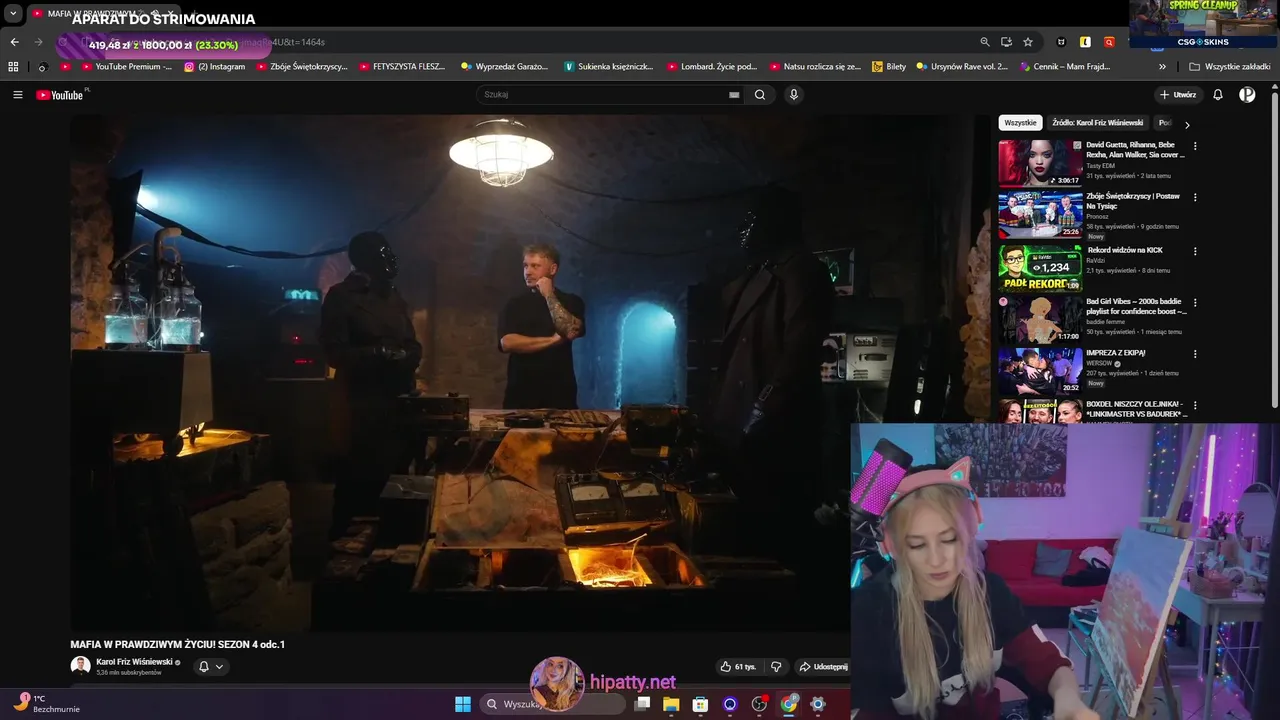
Task: Open Bad Girl Vibes playlist video
Action: [x=1040, y=319]
